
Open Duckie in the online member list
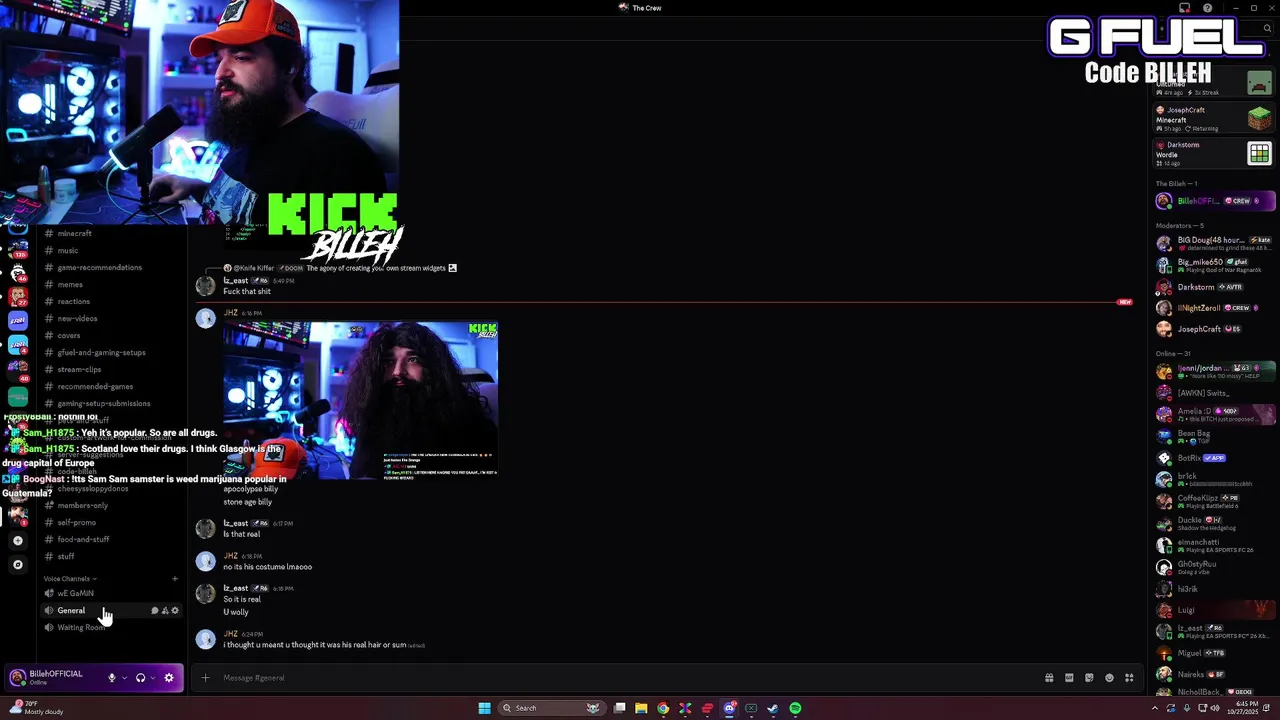[x=1215, y=523]
